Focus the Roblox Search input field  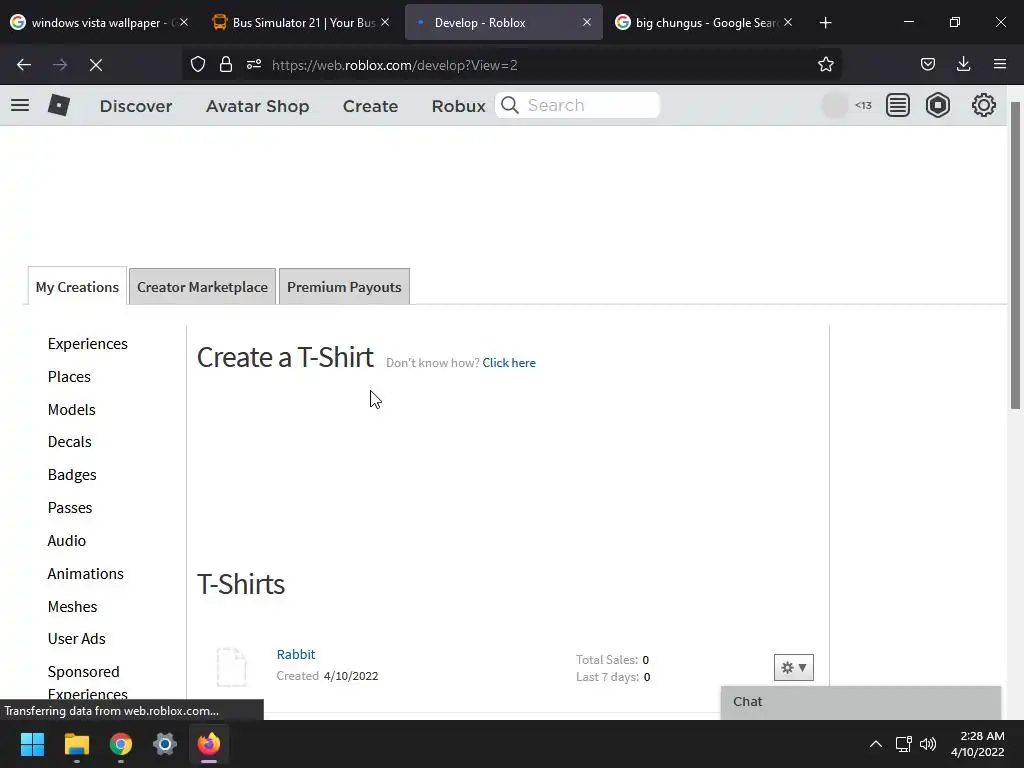(x=577, y=105)
